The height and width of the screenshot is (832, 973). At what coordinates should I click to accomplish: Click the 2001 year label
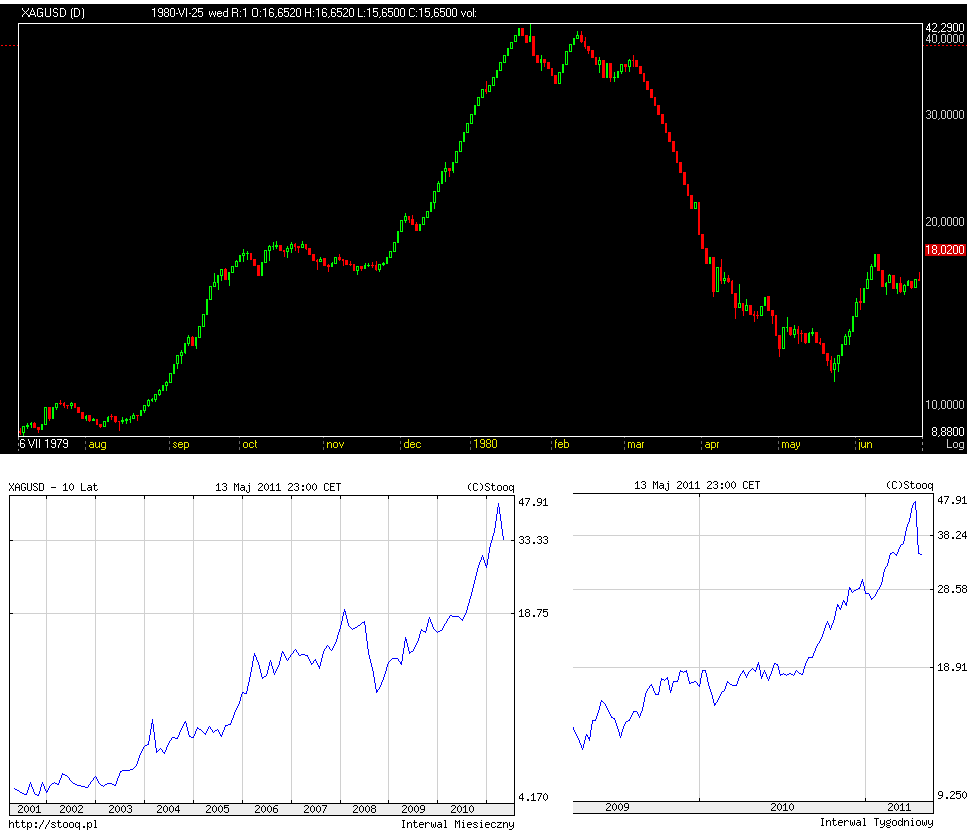[29, 809]
